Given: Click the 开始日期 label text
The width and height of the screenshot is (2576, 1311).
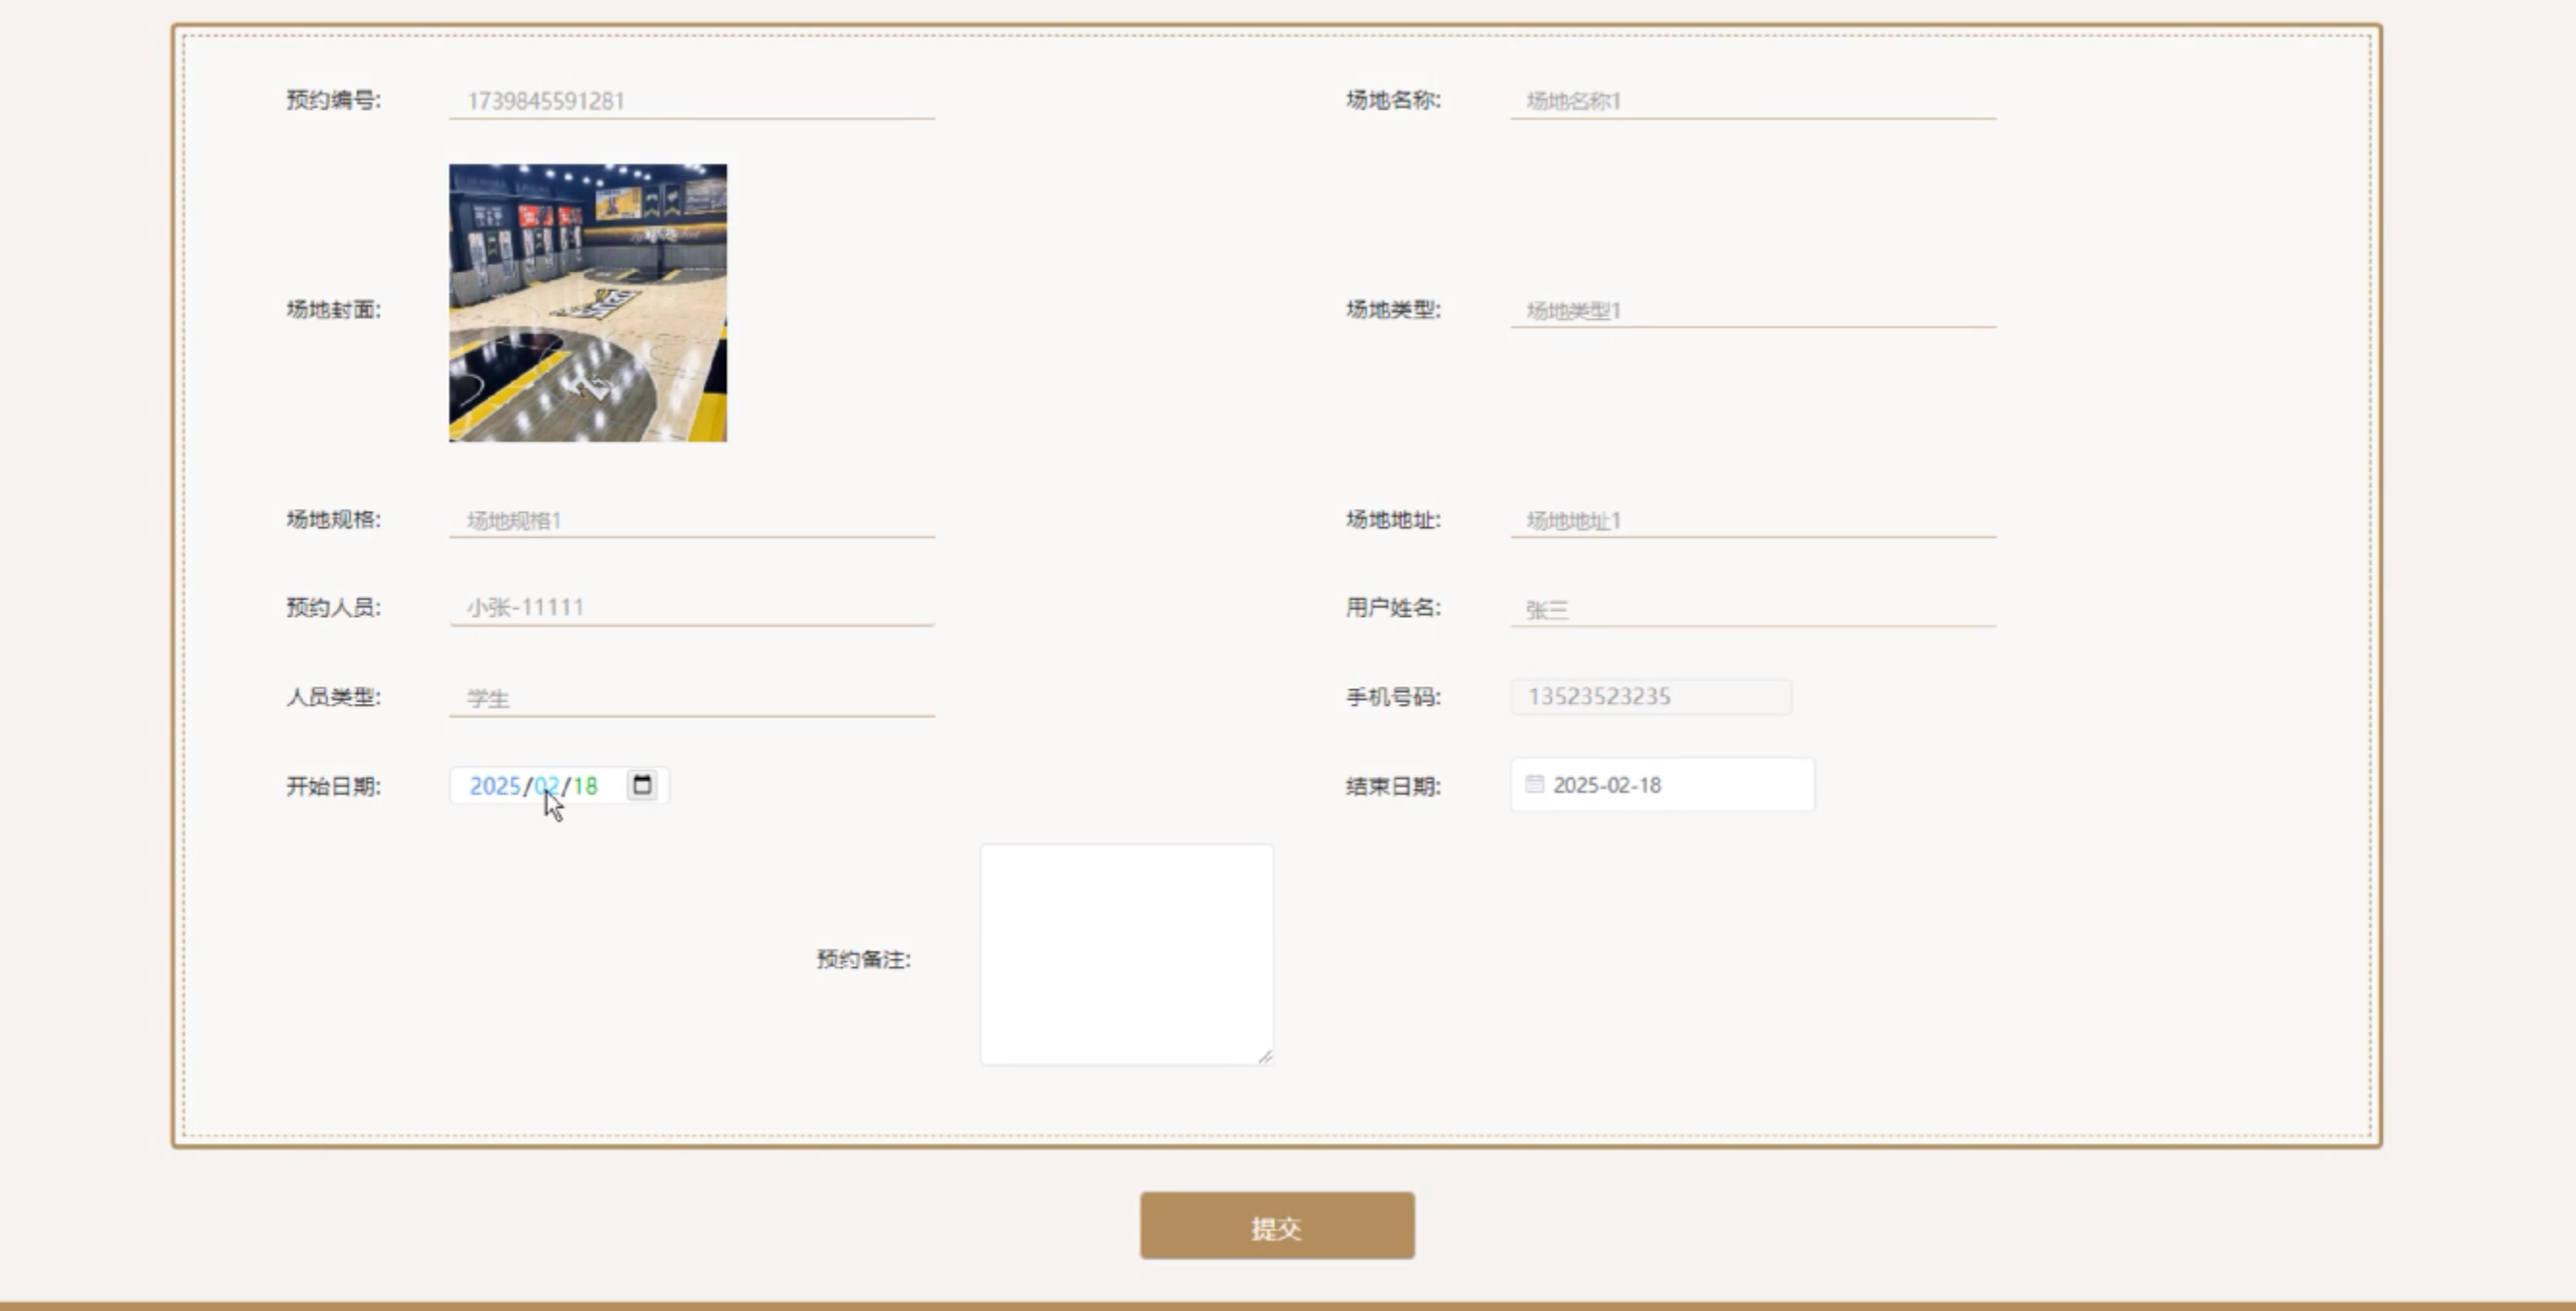Looking at the screenshot, I should tap(333, 787).
